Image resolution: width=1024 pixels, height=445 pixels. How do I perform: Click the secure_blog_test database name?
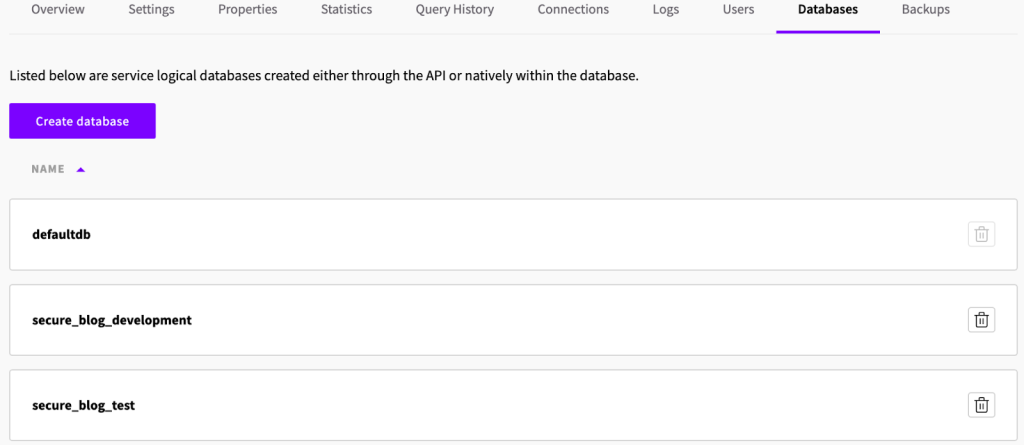pyautogui.click(x=83, y=405)
